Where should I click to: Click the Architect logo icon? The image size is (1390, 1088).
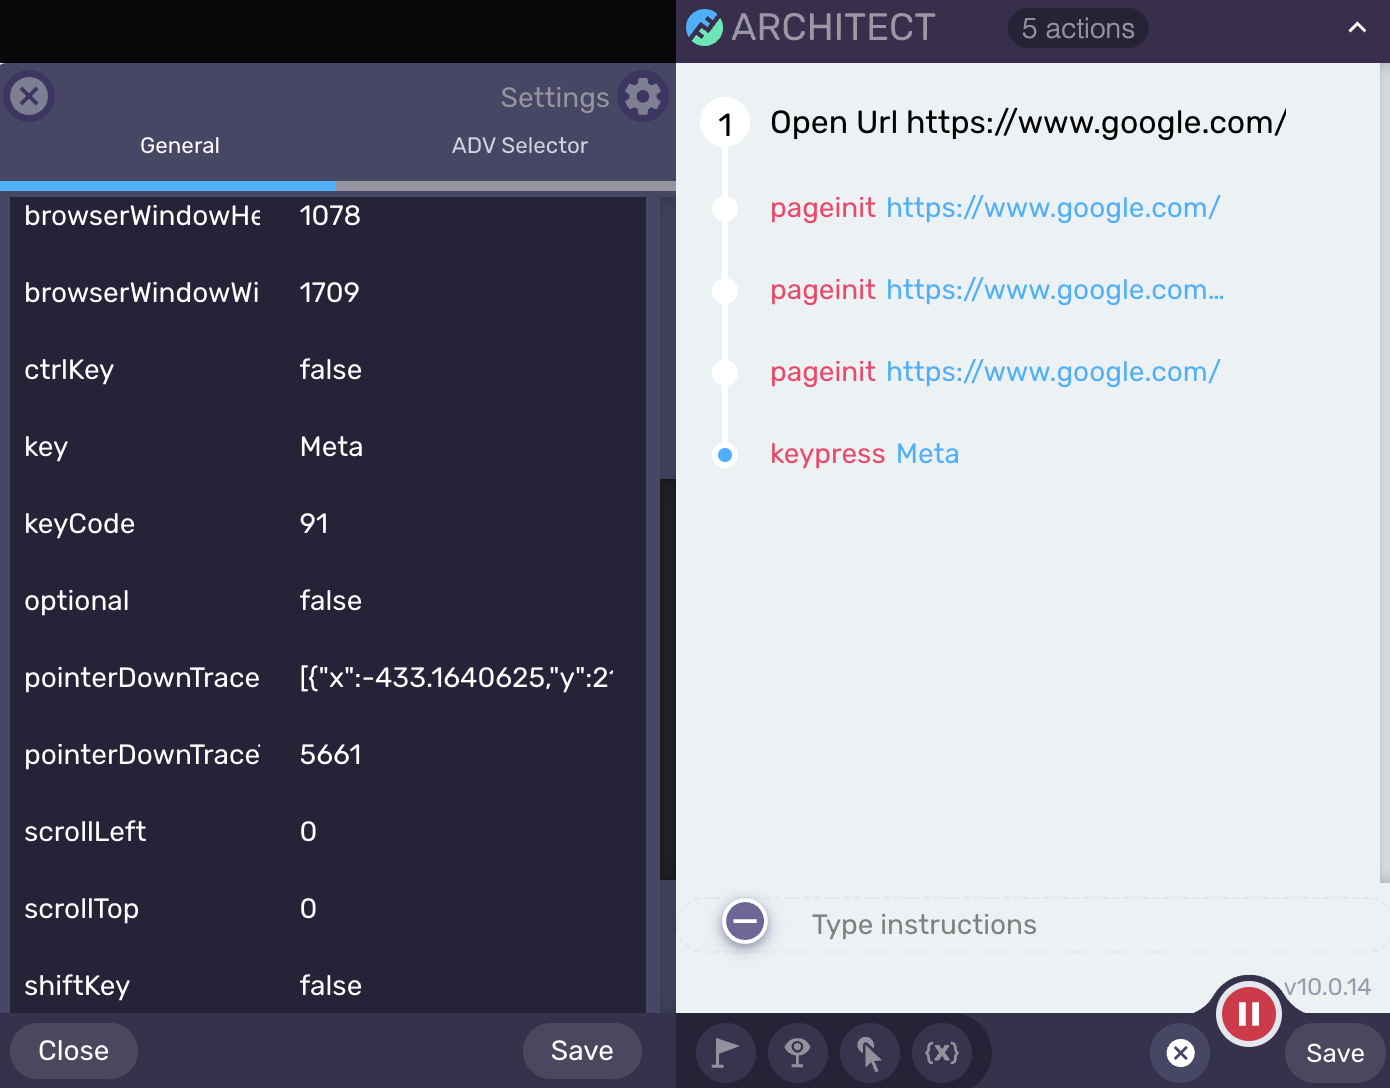(704, 28)
